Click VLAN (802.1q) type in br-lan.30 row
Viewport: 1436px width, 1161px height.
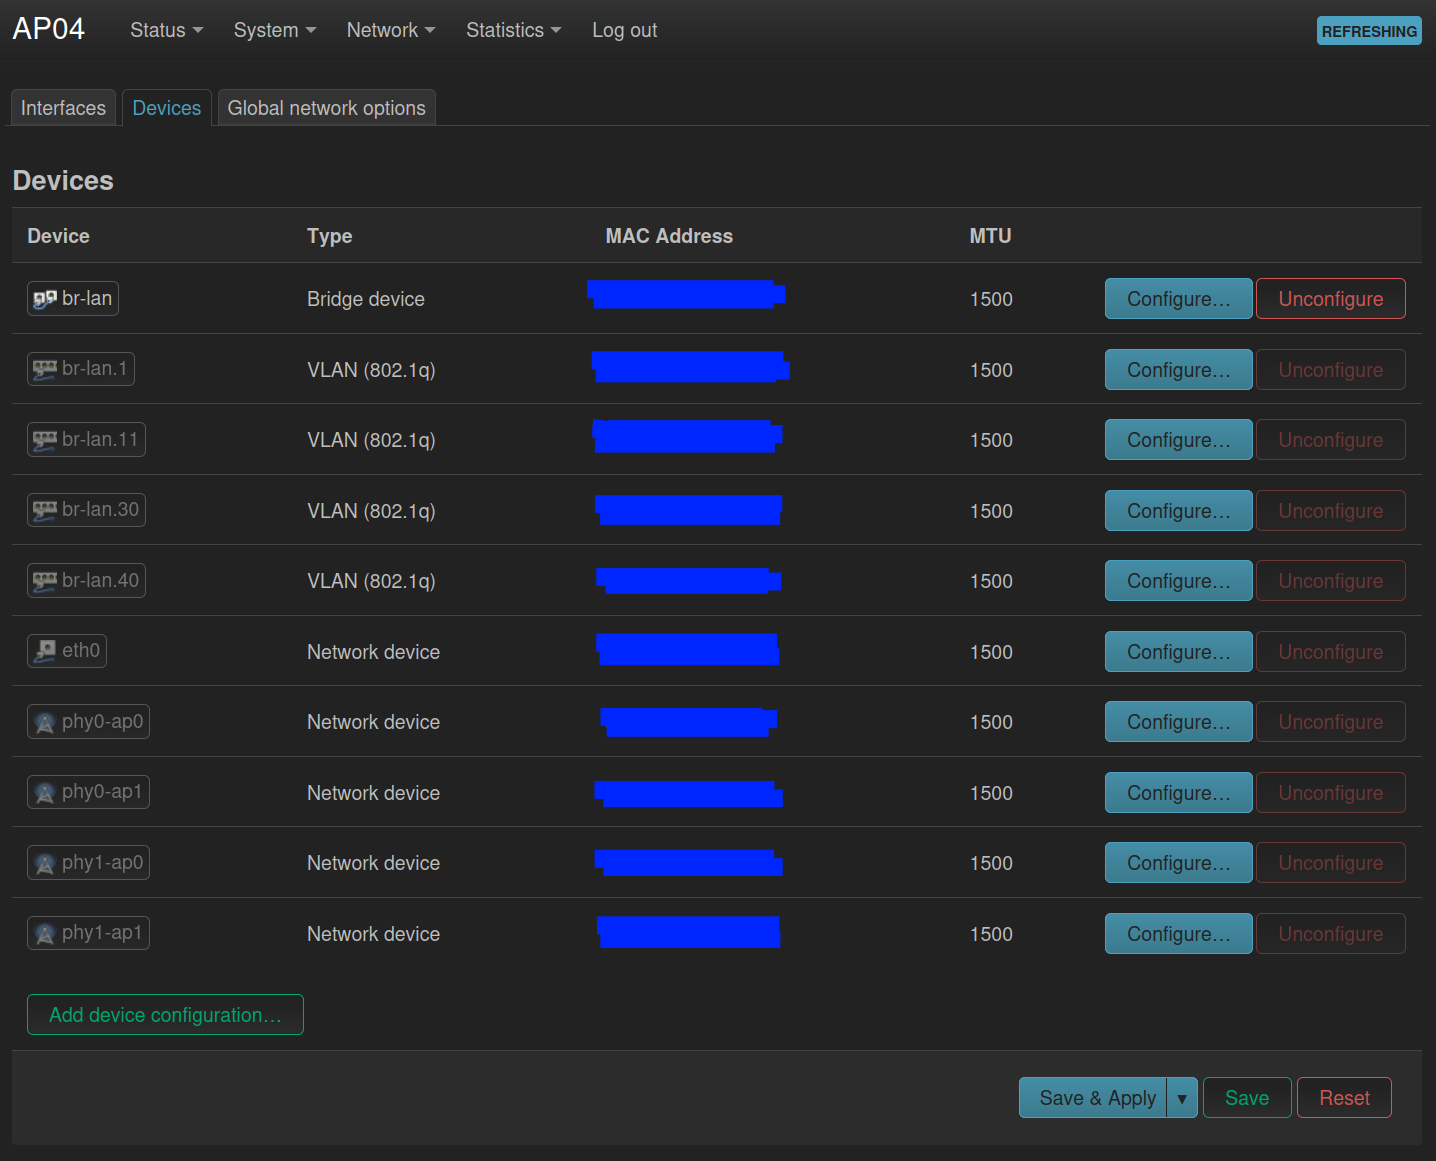(x=371, y=511)
